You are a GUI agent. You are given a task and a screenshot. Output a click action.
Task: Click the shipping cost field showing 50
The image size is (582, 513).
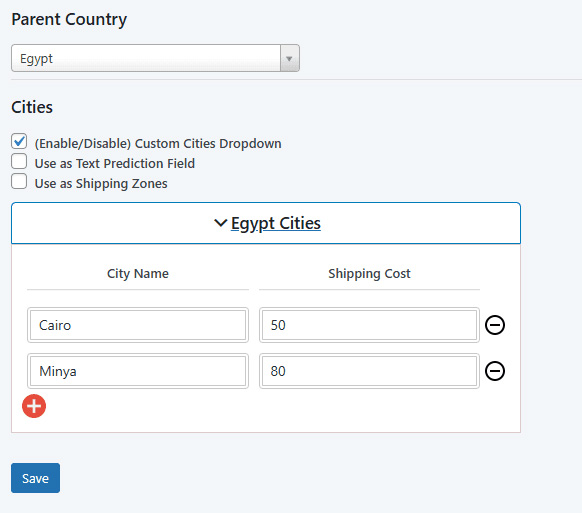(369, 325)
